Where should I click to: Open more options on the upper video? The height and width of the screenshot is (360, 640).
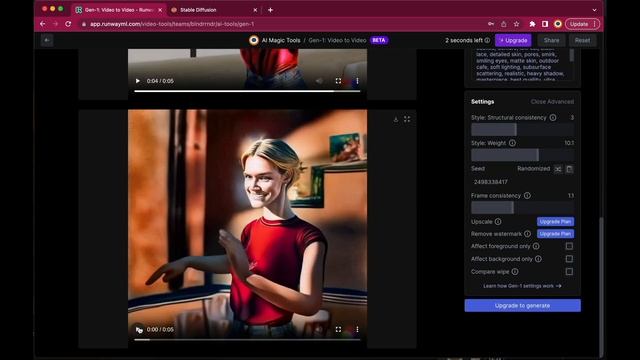(357, 81)
